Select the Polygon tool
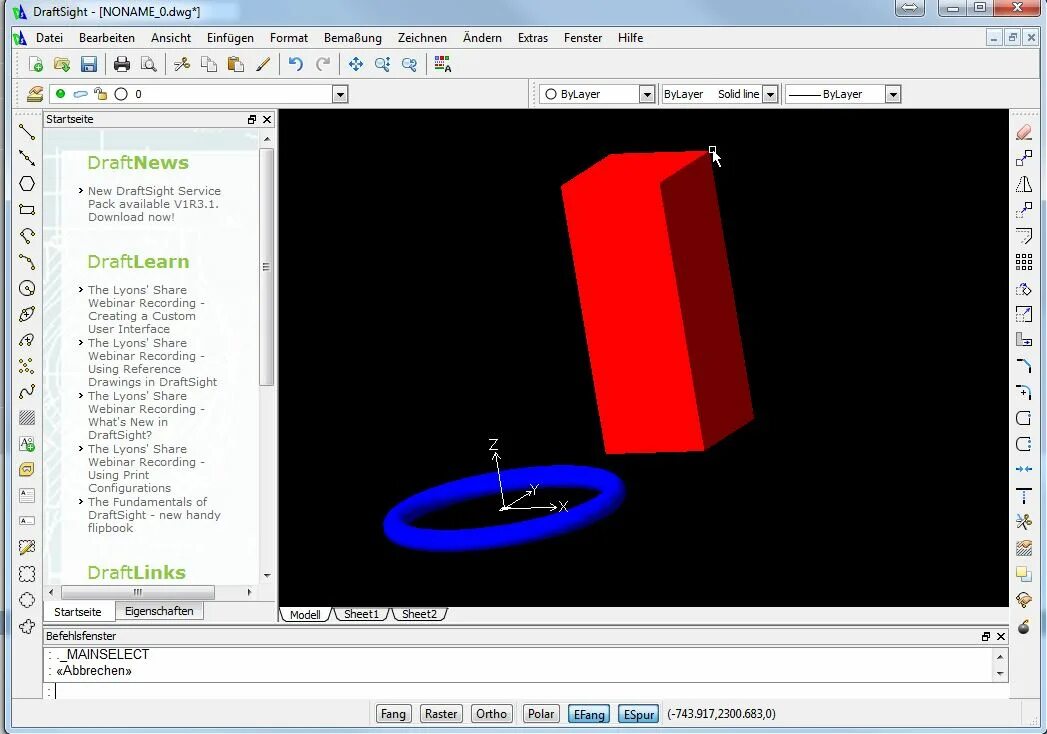Viewport: 1047px width, 734px height. click(x=27, y=184)
